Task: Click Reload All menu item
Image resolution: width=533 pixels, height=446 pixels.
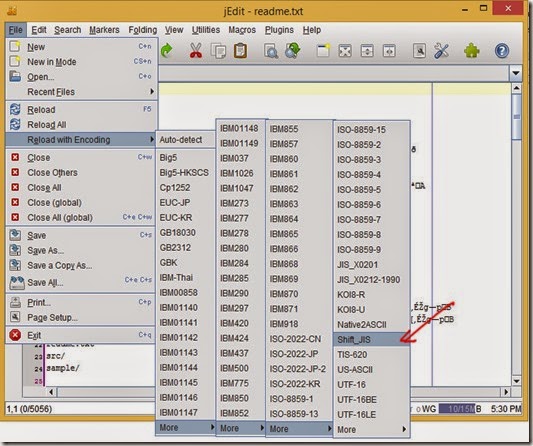Action: click(82, 124)
